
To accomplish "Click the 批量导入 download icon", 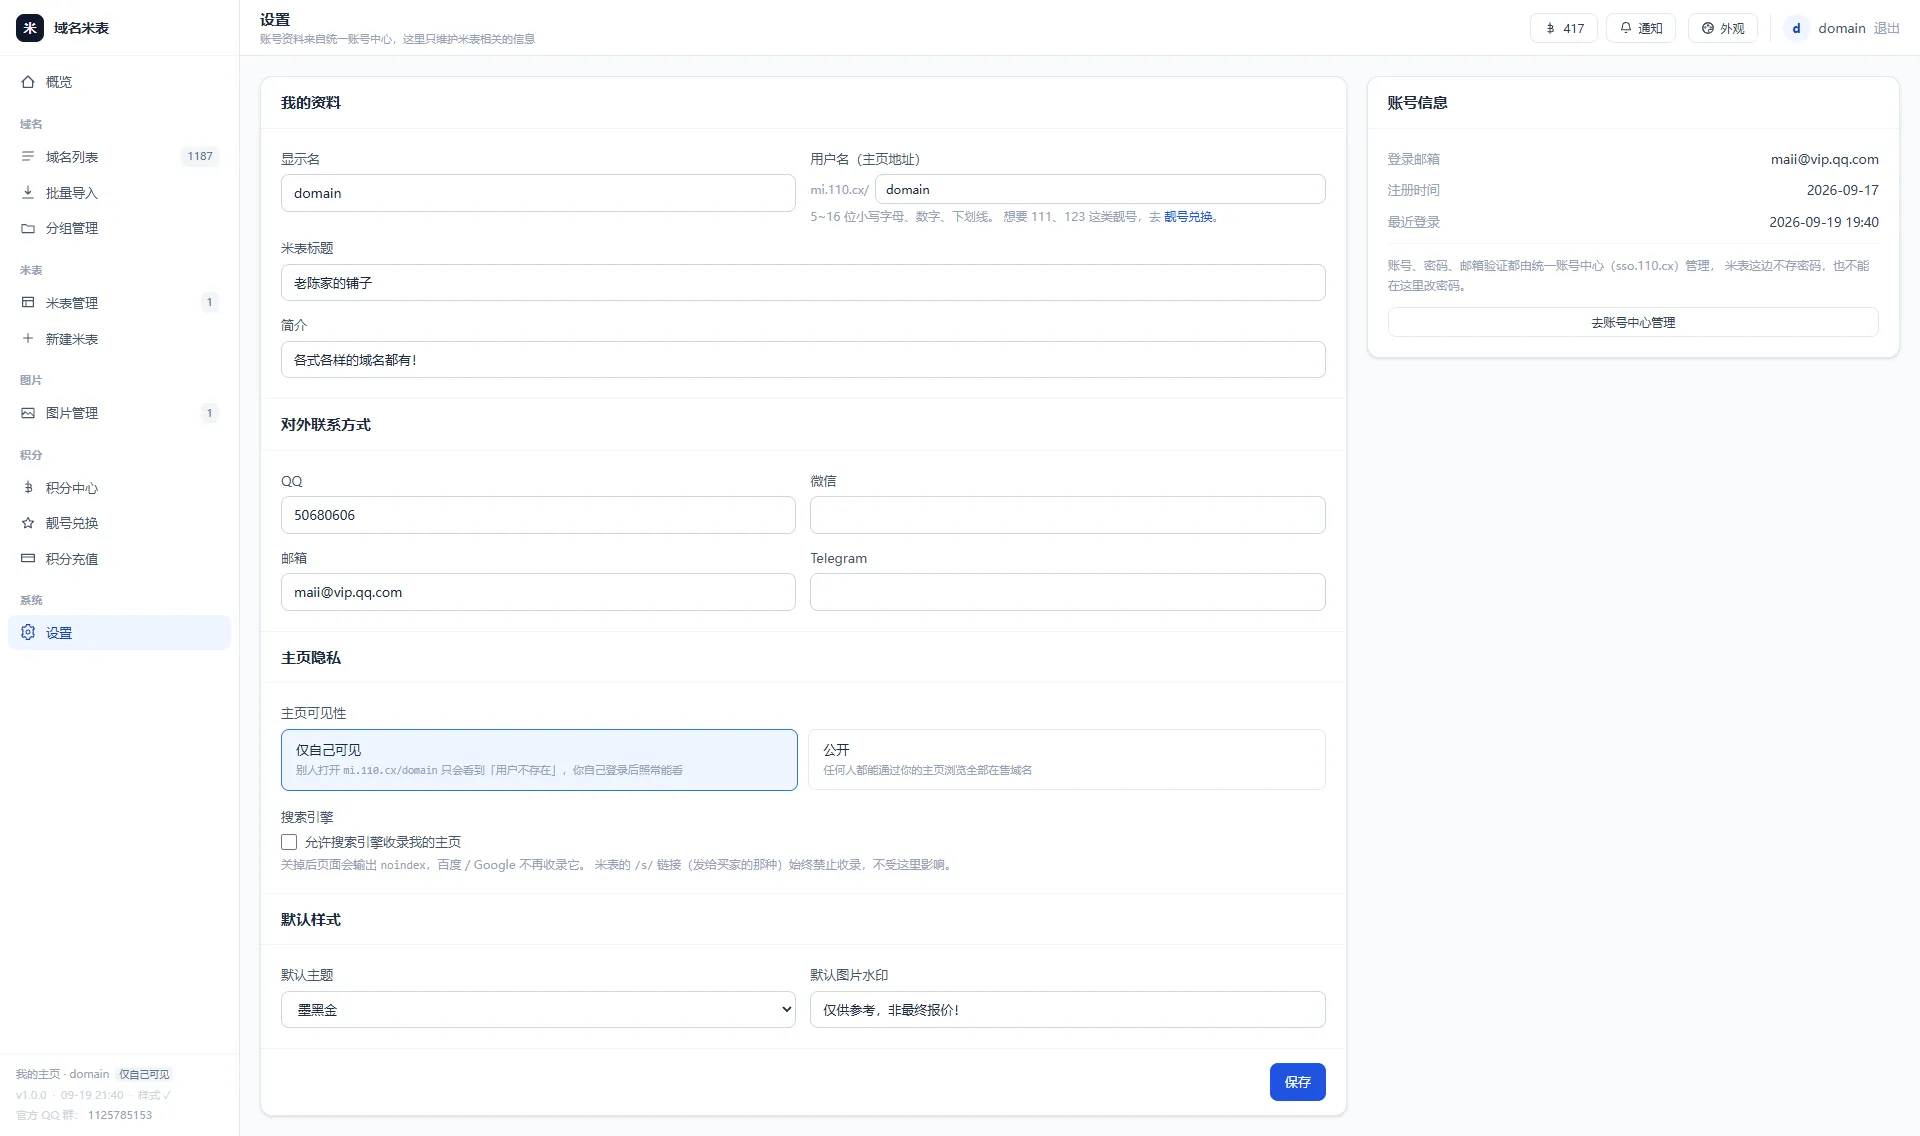I will point(28,193).
